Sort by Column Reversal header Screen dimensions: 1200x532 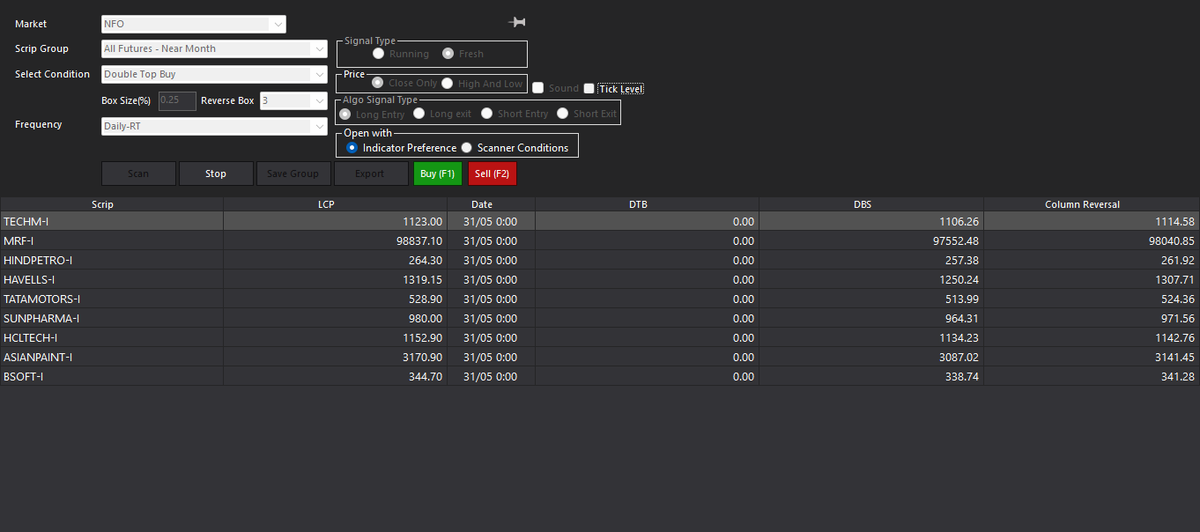tap(1089, 204)
